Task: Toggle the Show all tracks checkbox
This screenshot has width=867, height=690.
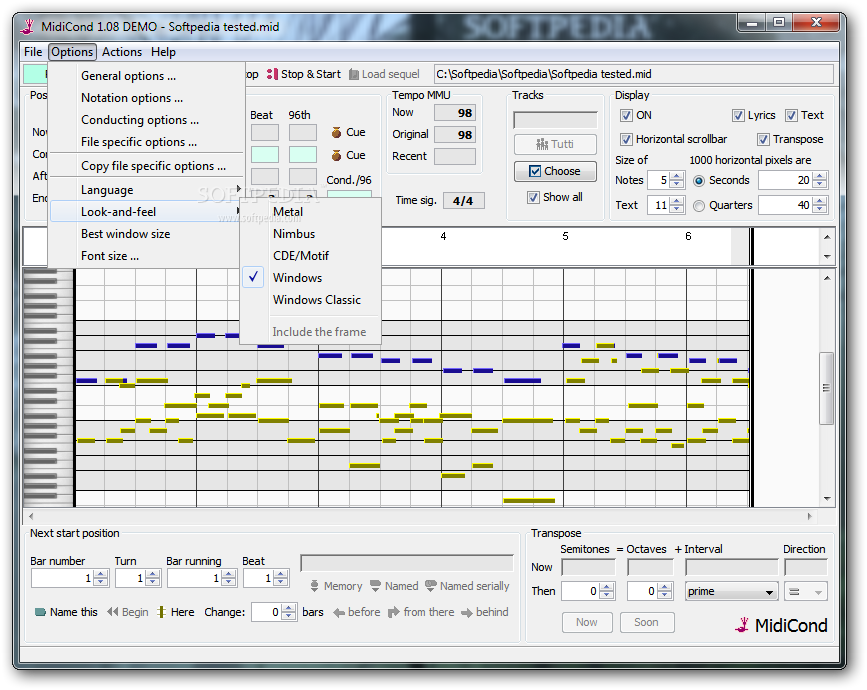Action: (533, 197)
